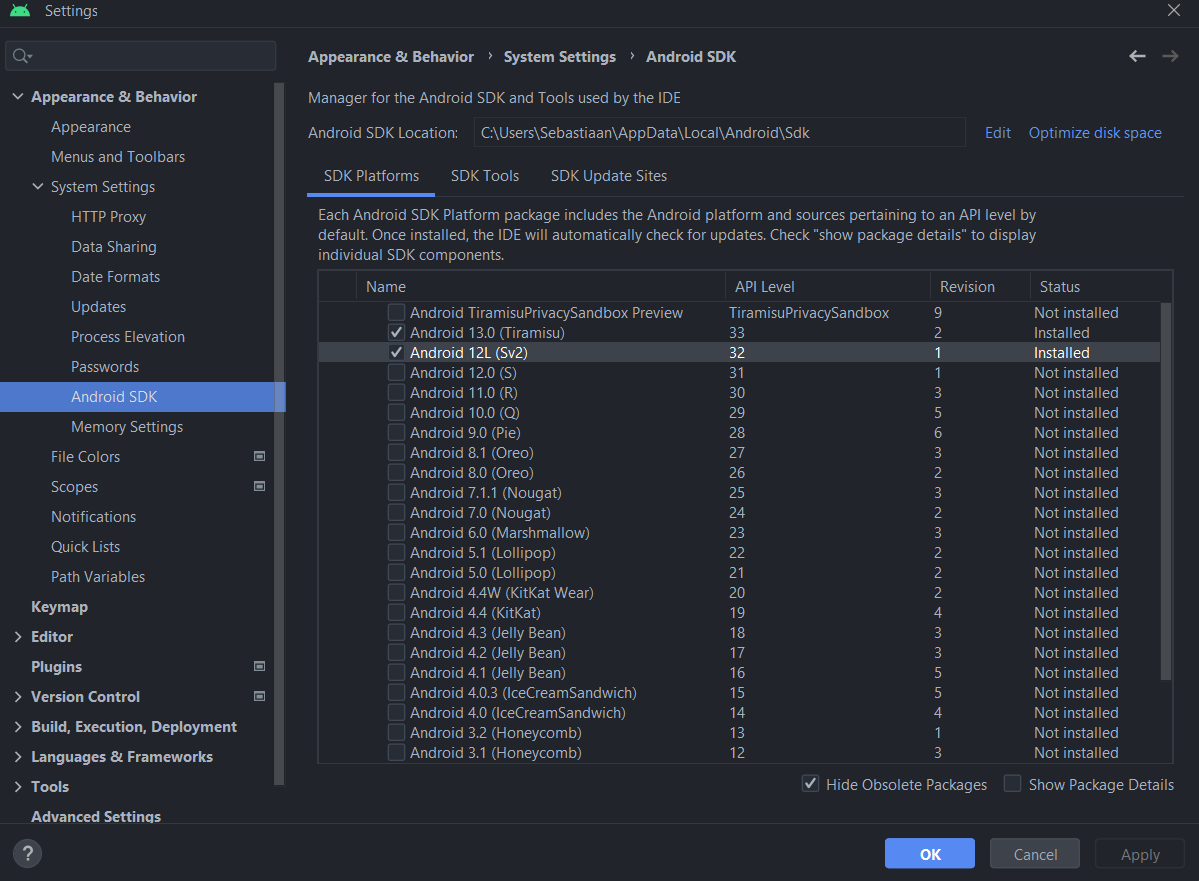This screenshot has width=1199, height=881.
Task: Click the search magnifier icon in settings
Action: [21, 56]
